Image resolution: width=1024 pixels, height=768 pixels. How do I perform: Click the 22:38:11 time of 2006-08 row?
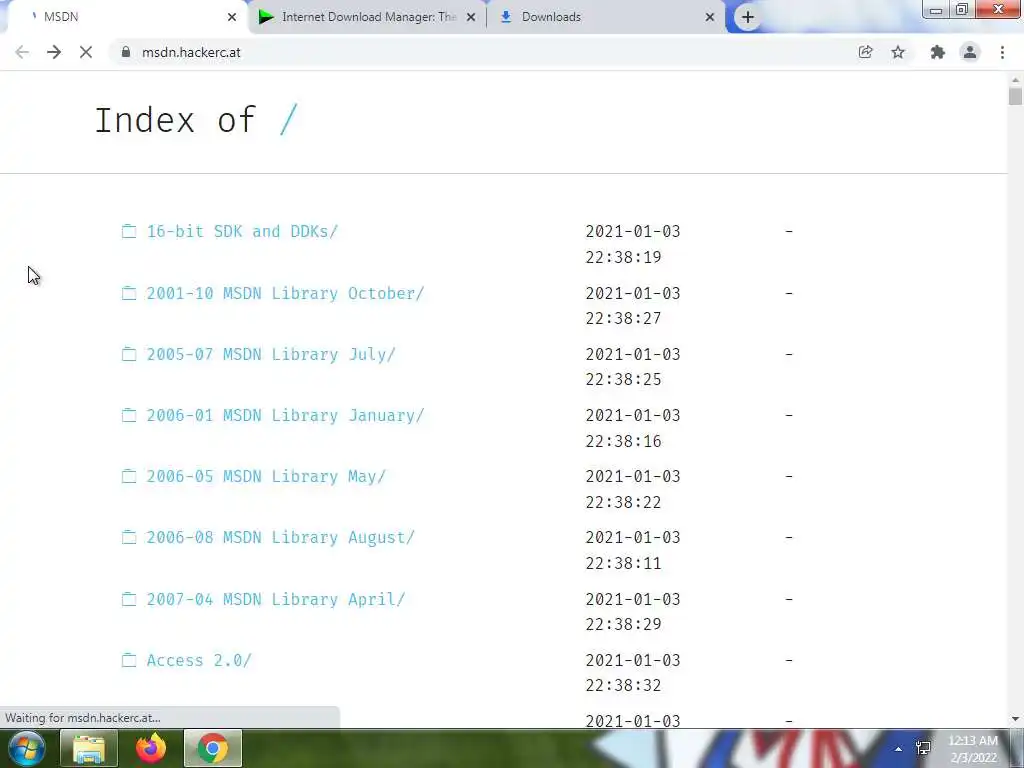623,563
